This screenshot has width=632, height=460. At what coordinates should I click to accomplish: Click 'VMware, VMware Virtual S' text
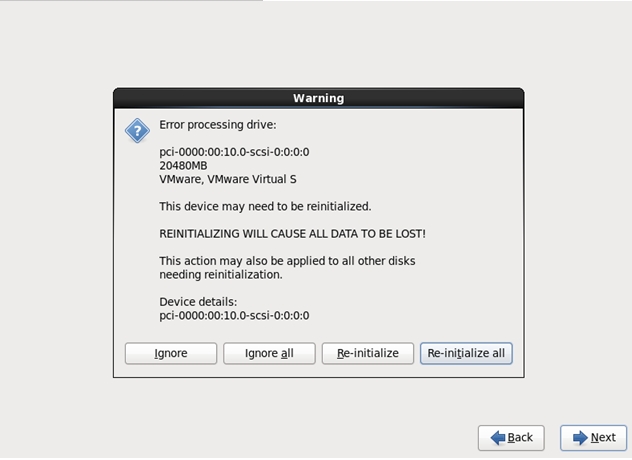228,179
